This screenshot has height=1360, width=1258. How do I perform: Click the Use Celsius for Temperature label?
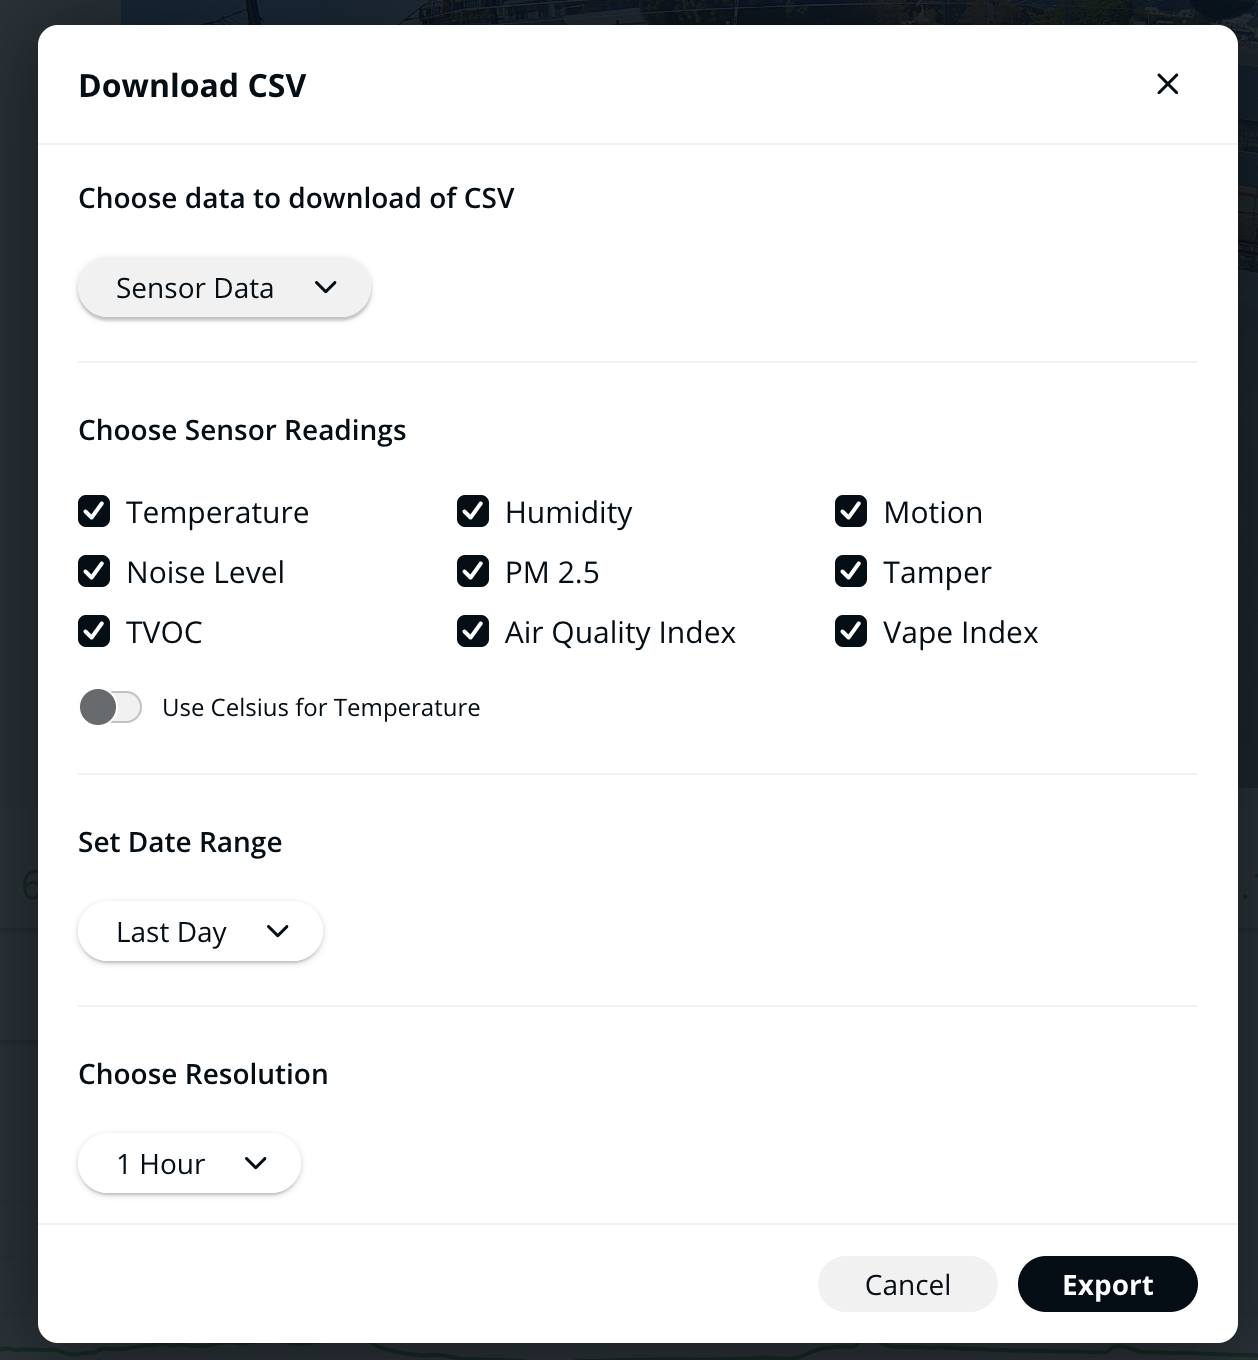pos(321,707)
